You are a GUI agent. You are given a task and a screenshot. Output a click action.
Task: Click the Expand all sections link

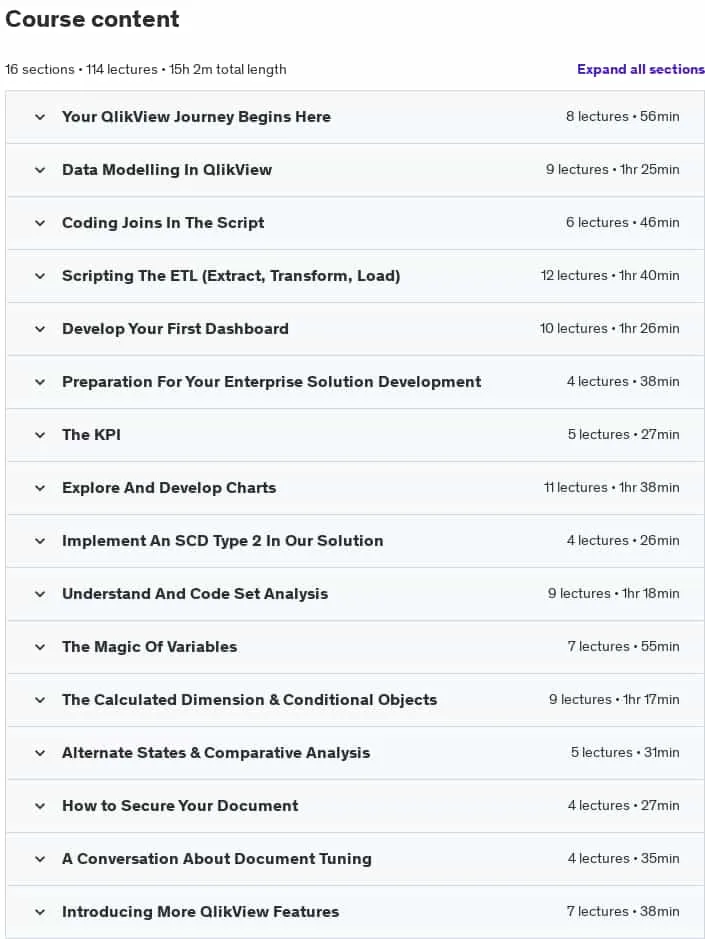(640, 69)
